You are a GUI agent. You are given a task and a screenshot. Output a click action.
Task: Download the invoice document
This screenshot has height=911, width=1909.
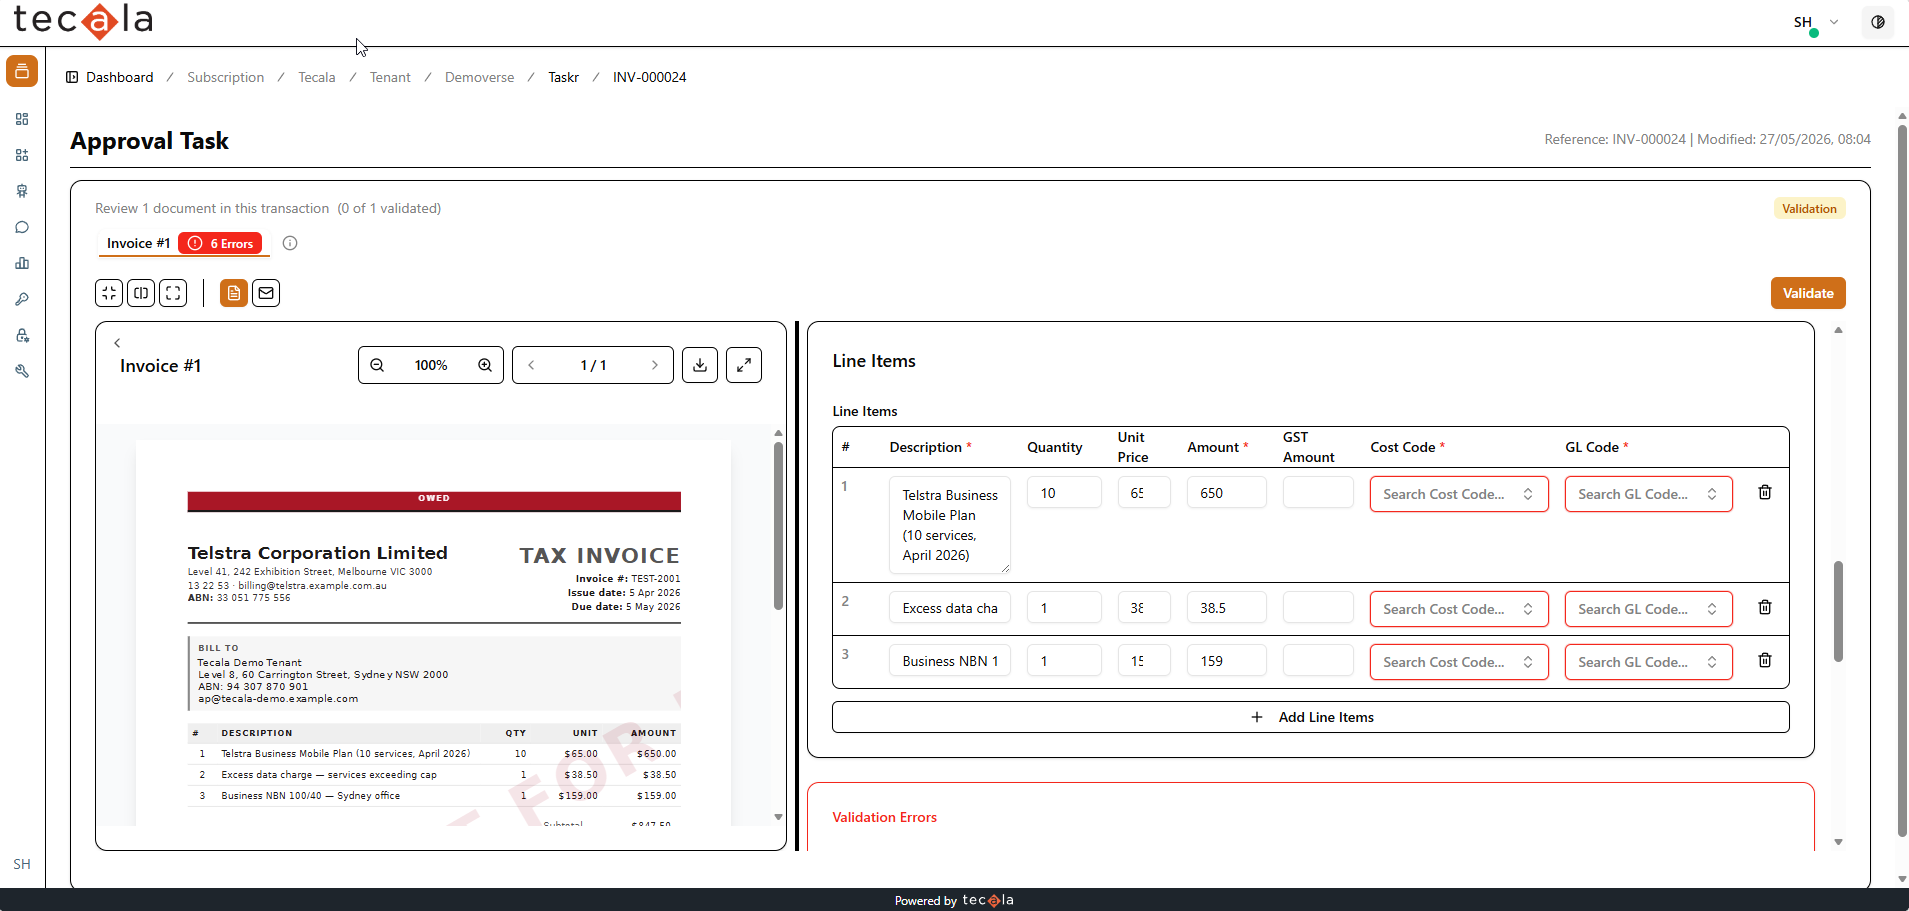[700, 365]
